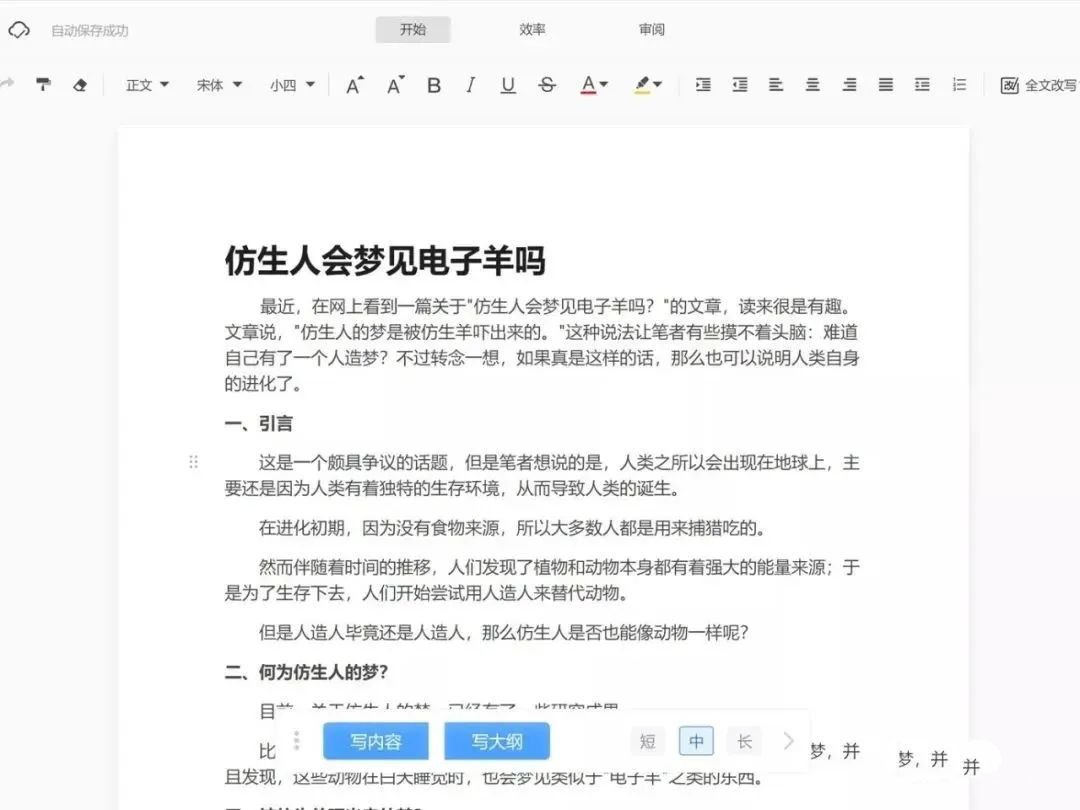
Task: Click the line starting 最近，在网上看到一篇
Action: click(x=557, y=307)
